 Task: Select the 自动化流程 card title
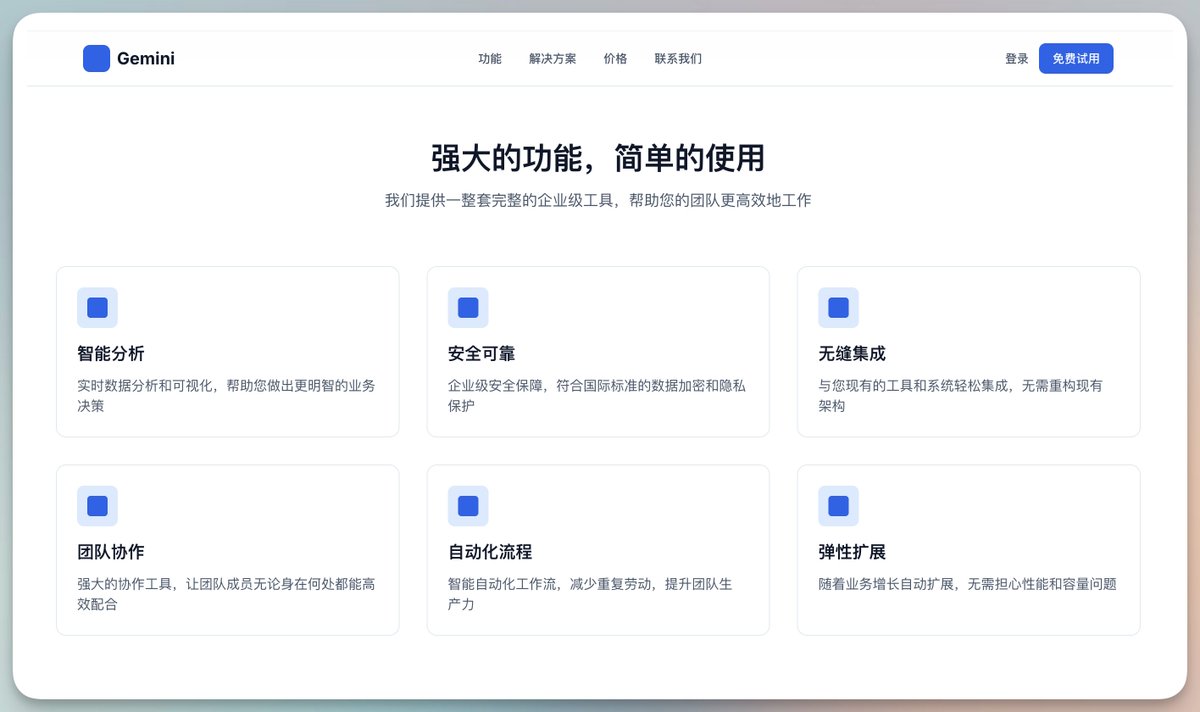pos(490,552)
